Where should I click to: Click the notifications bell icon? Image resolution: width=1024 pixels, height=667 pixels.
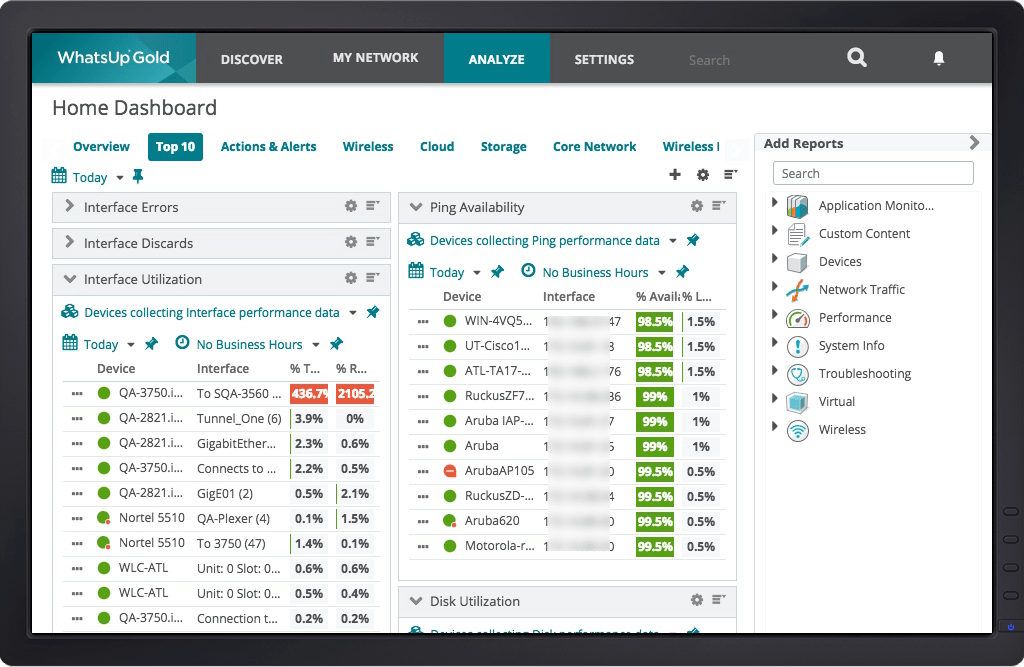coord(938,59)
